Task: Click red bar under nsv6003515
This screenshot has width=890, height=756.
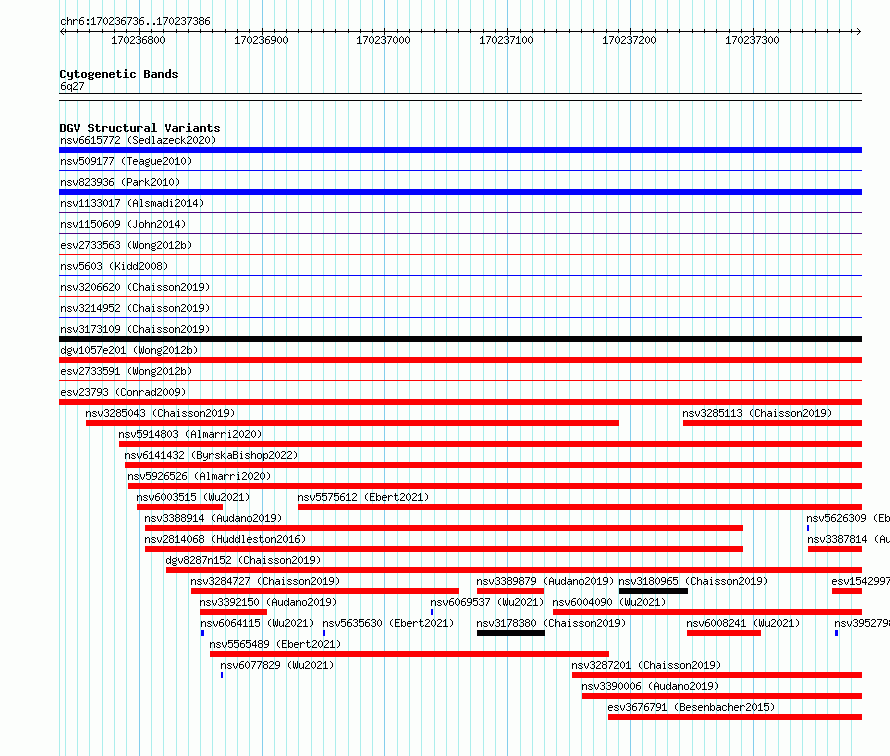Action: 180,507
